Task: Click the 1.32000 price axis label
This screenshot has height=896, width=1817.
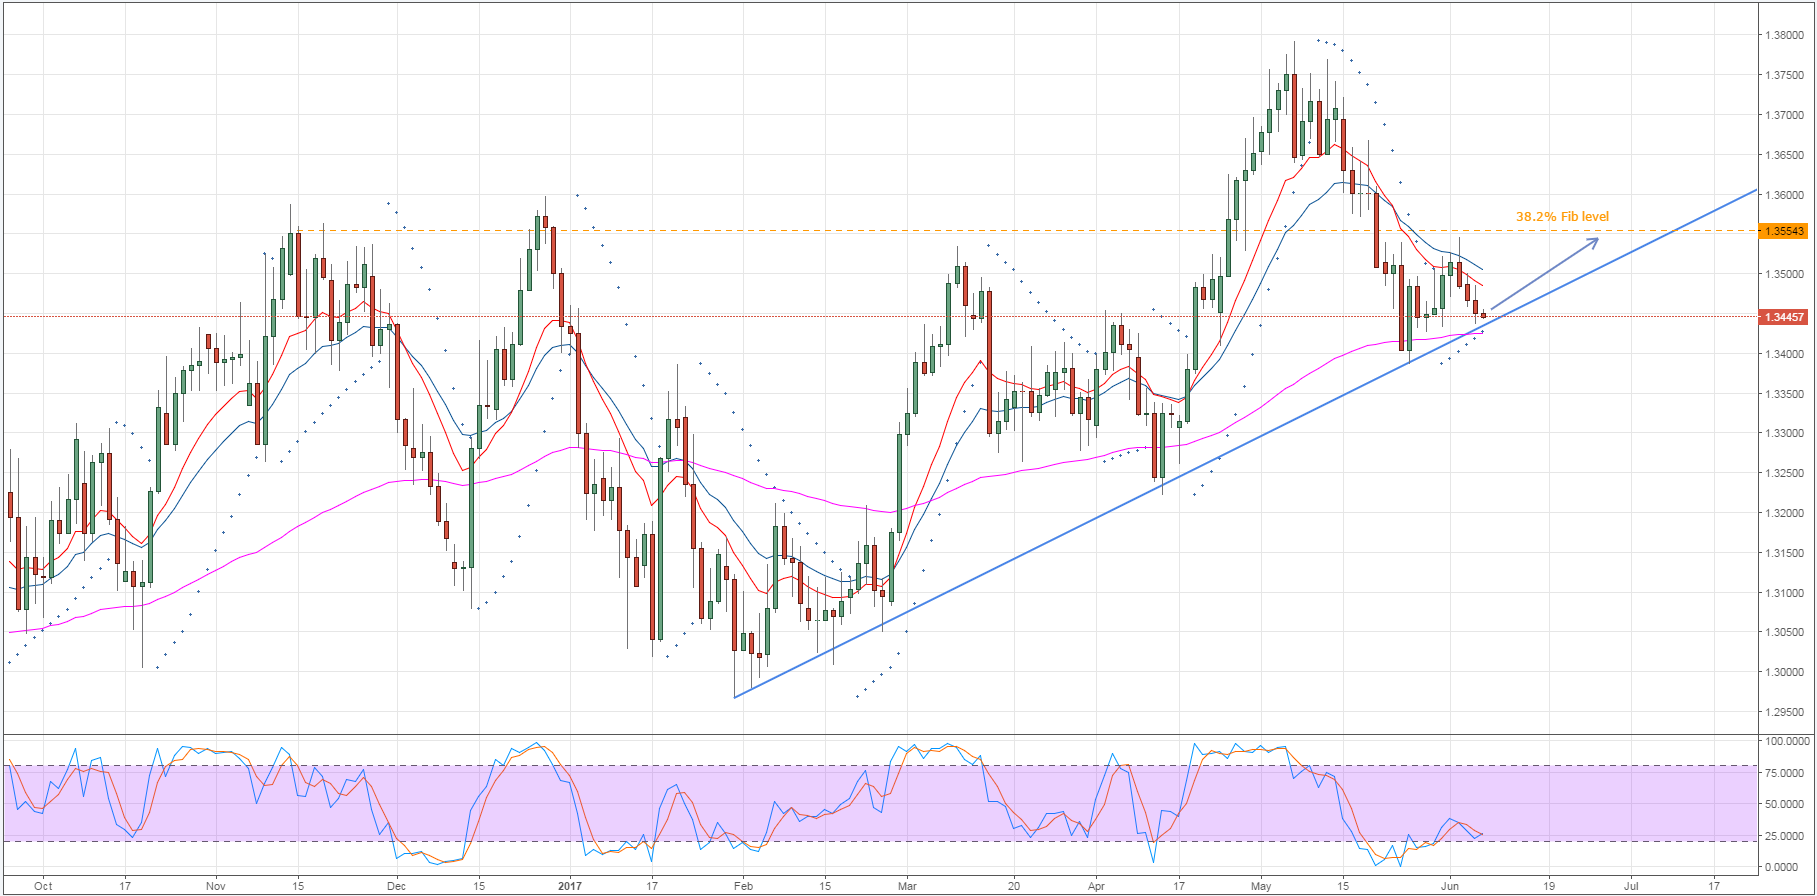Action: click(x=1785, y=513)
